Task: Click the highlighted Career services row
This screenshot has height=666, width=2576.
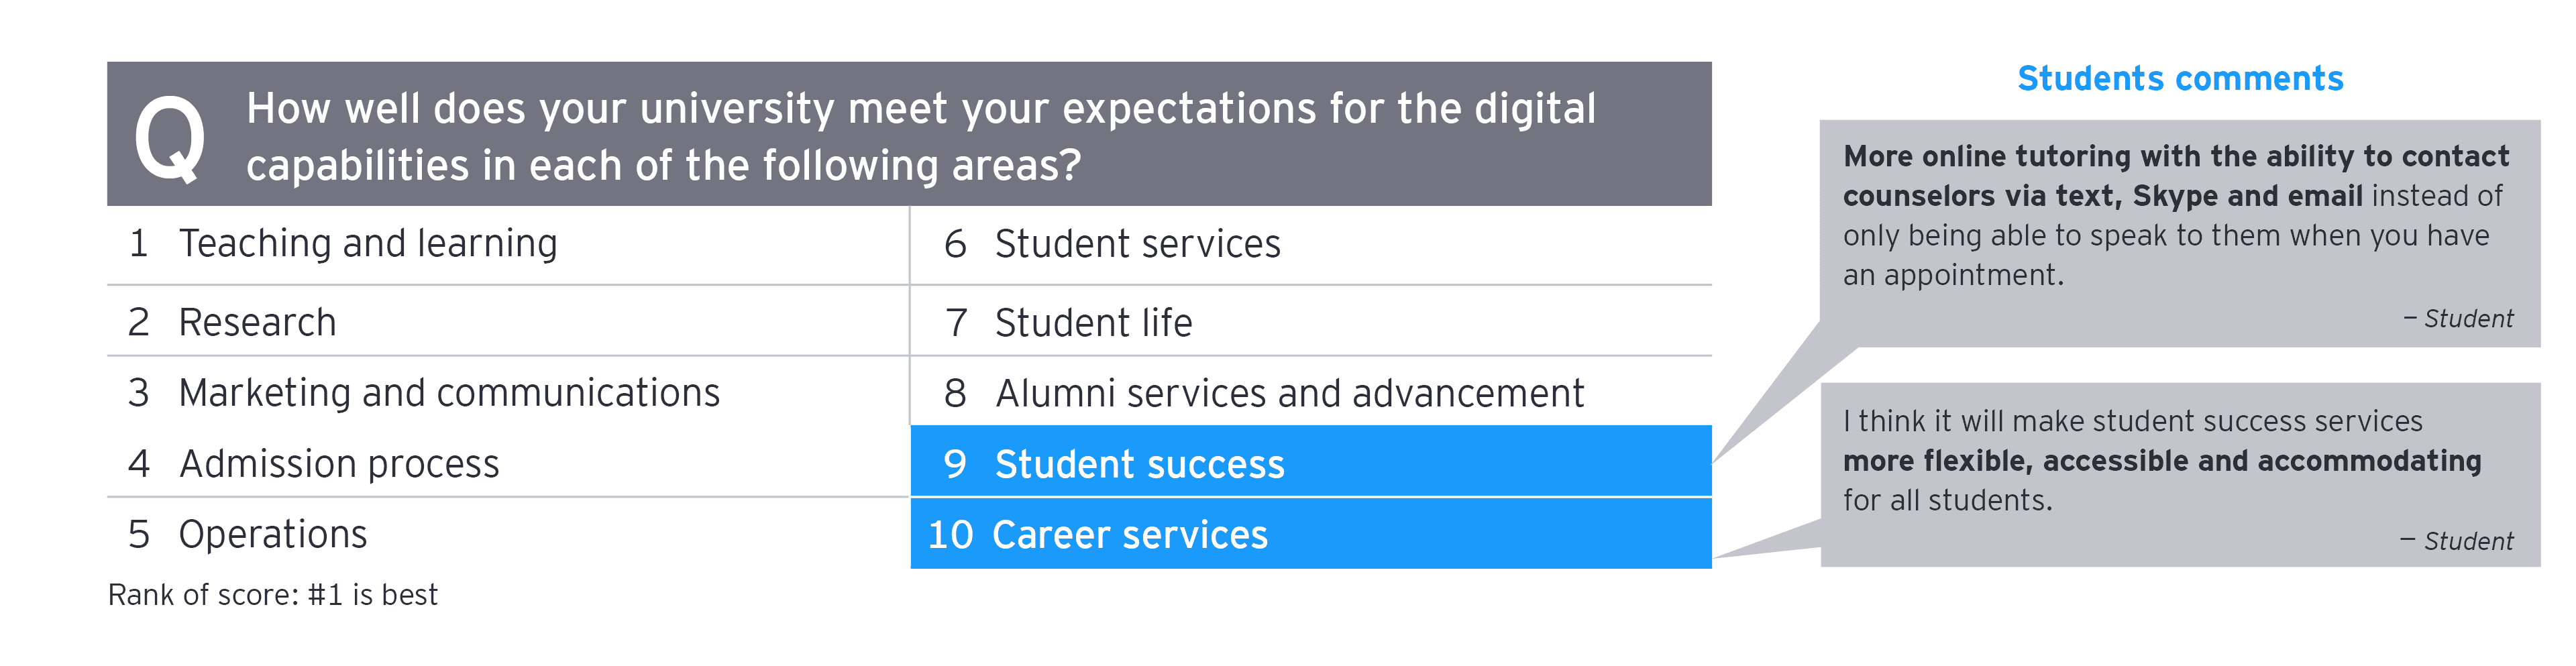Action: [1310, 535]
